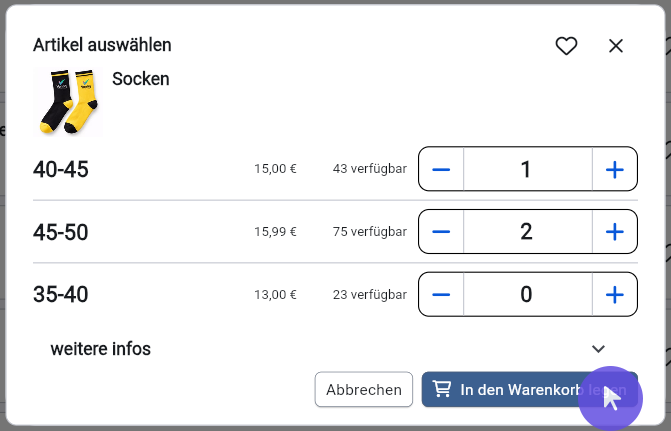Click the weitere infos chevron arrow
The image size is (671, 431).
pyautogui.click(x=598, y=349)
